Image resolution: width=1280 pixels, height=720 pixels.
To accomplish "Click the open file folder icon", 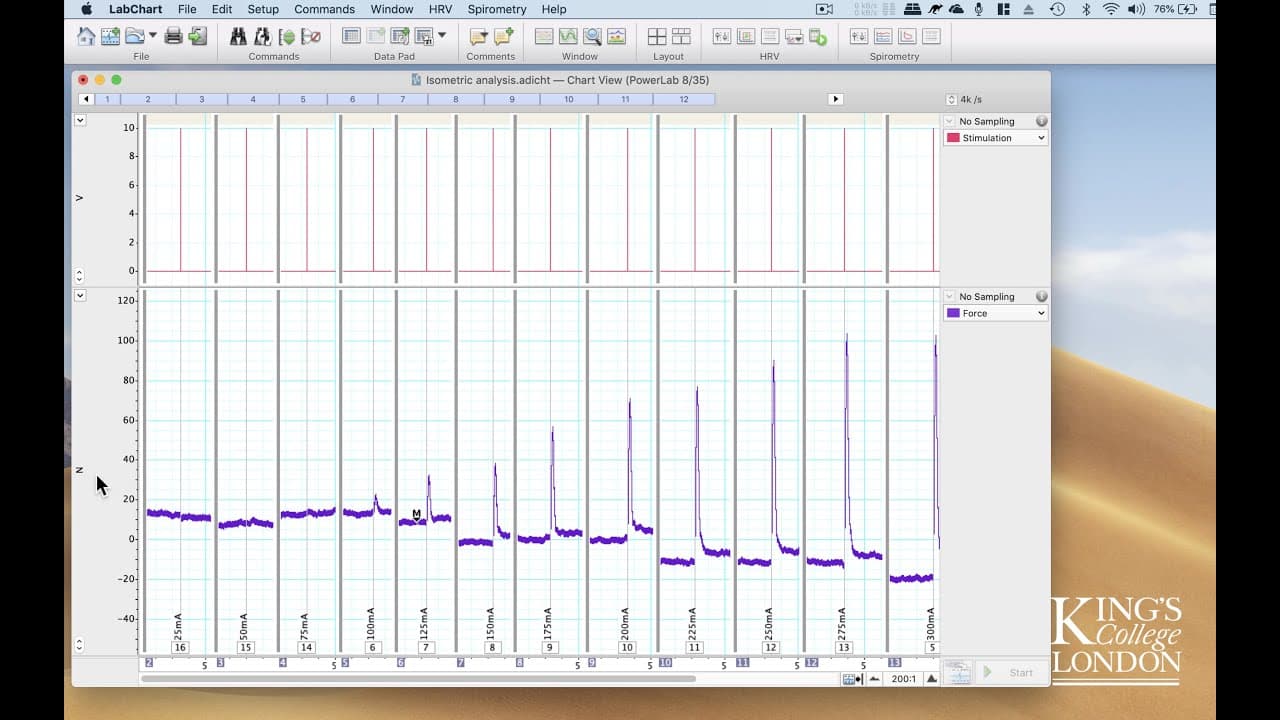I will tap(134, 37).
